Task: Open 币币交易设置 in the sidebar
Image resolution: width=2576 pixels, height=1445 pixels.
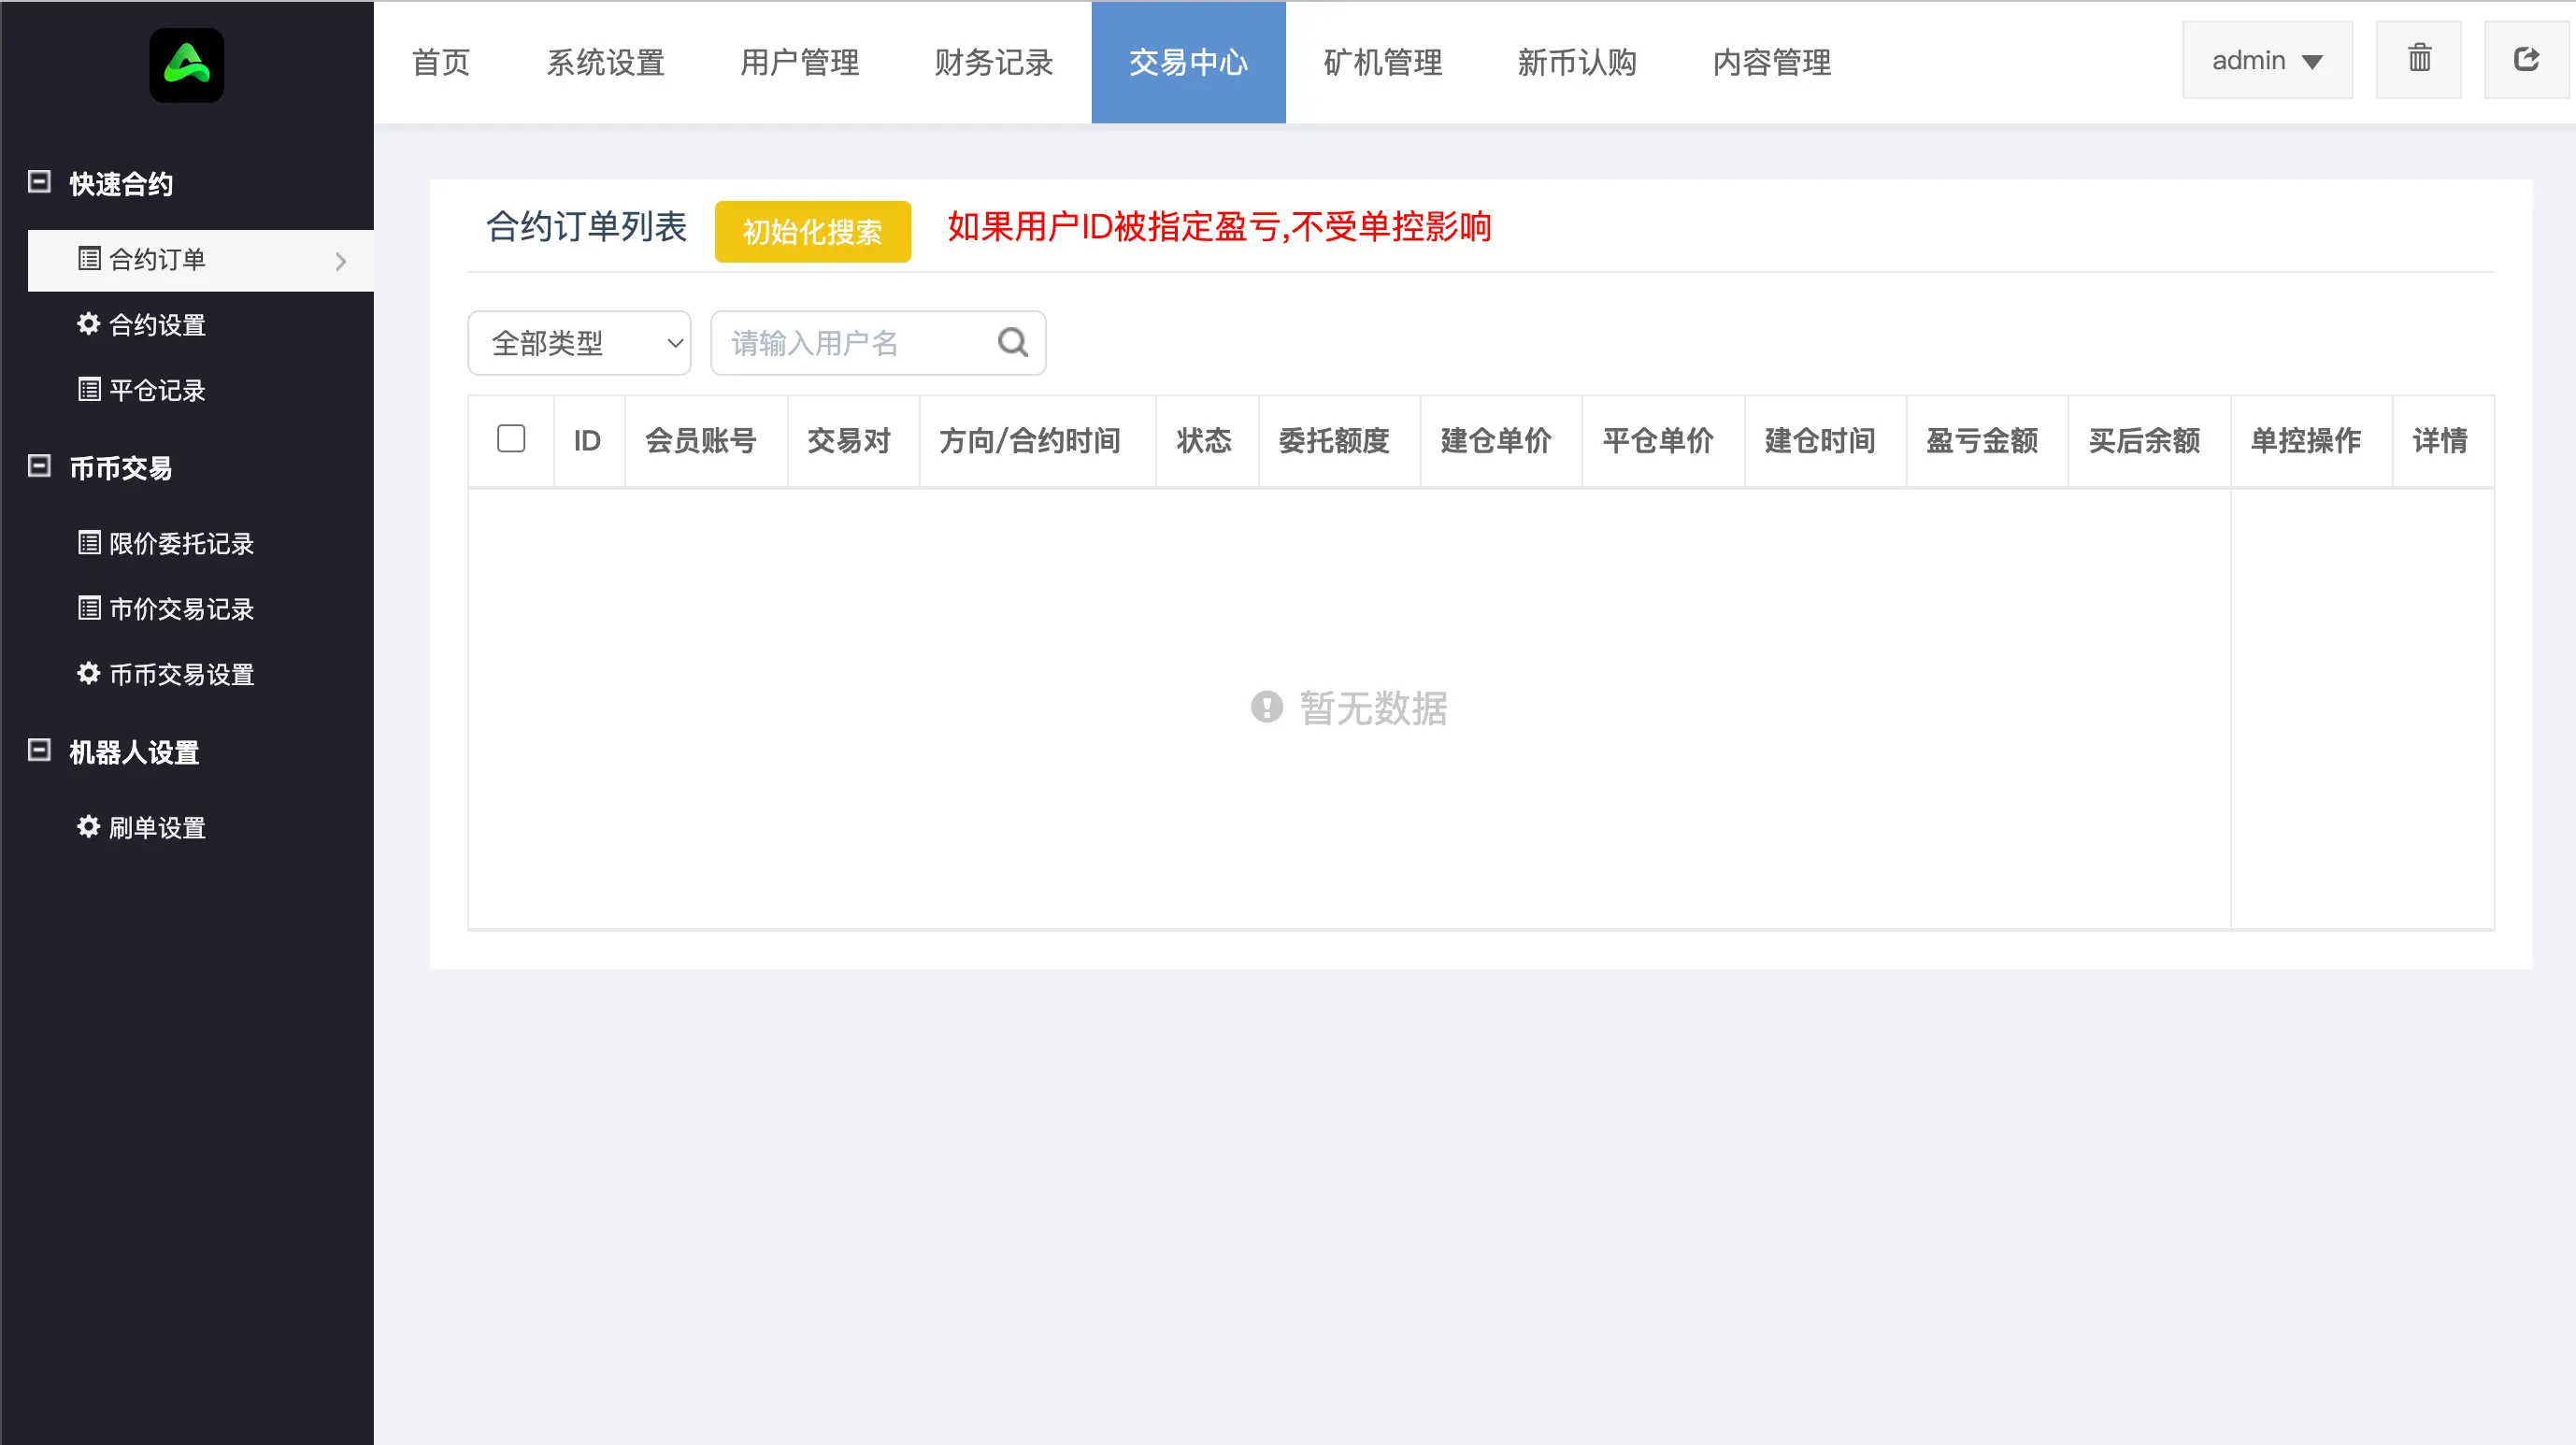Action: 201,674
